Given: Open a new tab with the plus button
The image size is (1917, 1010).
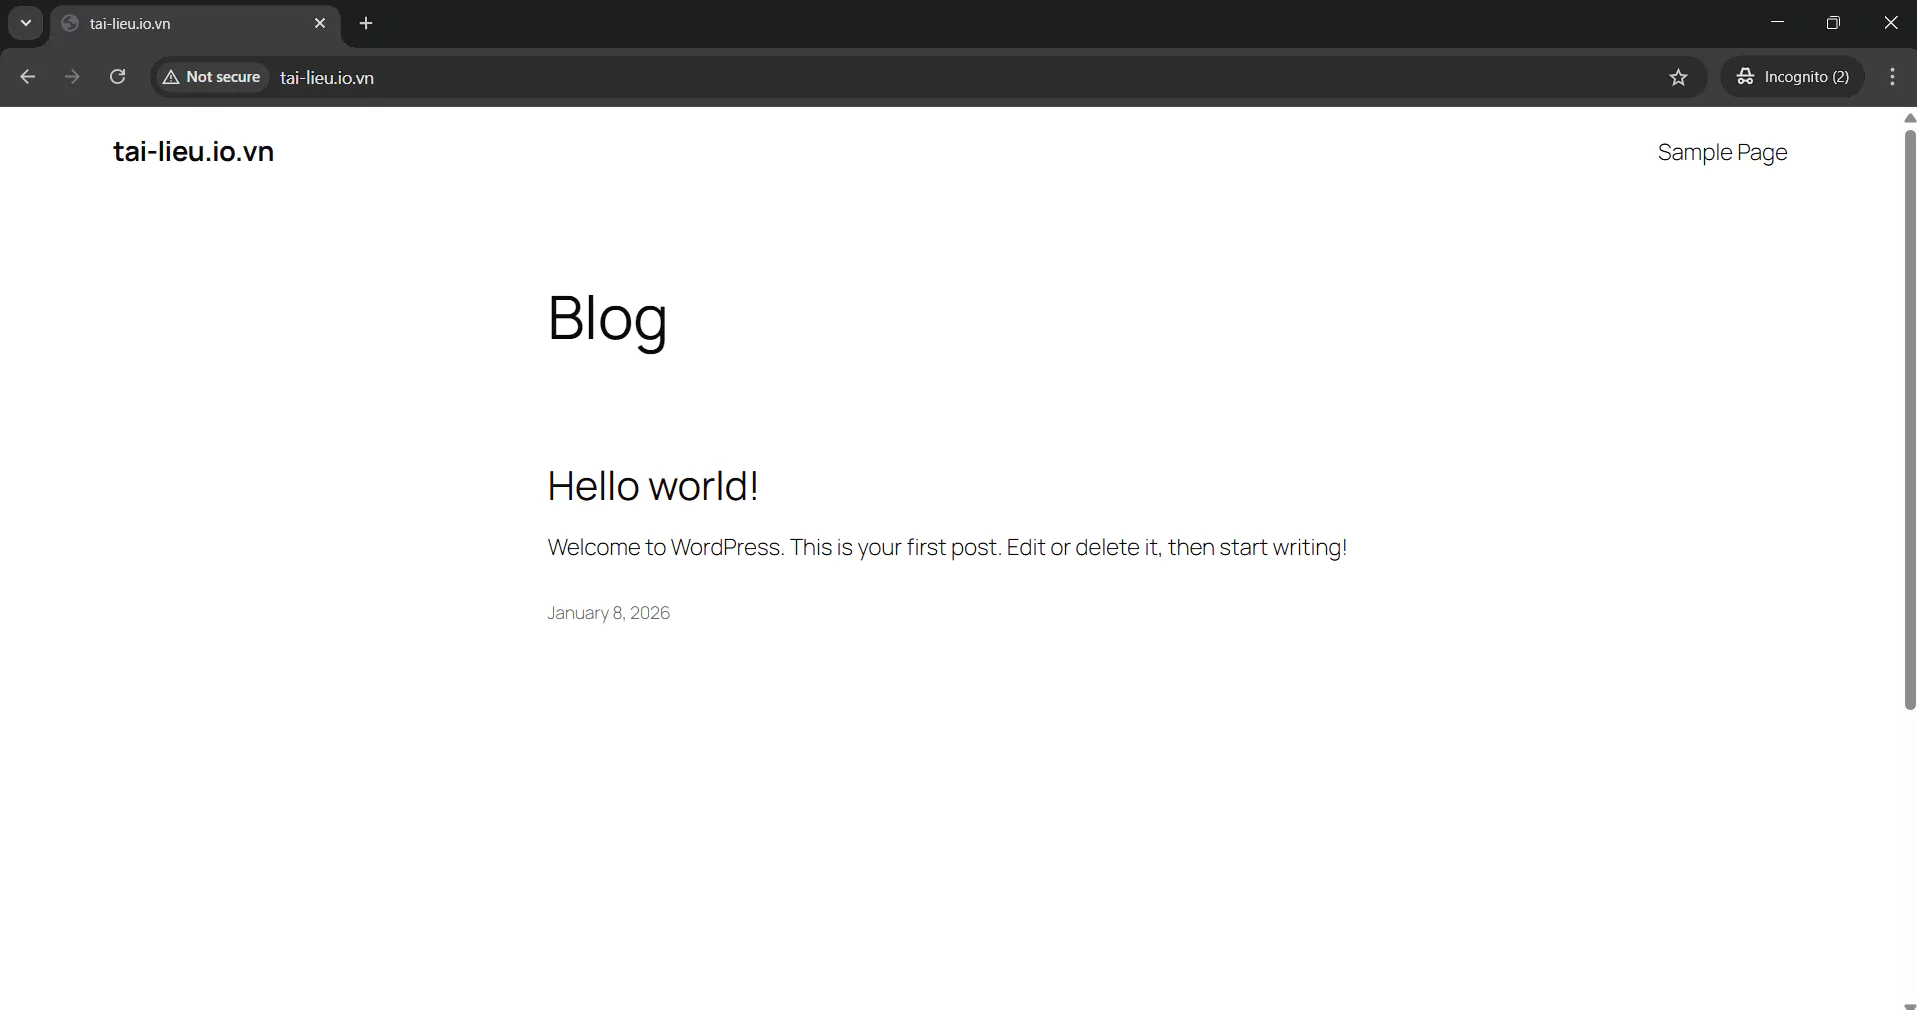Looking at the screenshot, I should (366, 23).
